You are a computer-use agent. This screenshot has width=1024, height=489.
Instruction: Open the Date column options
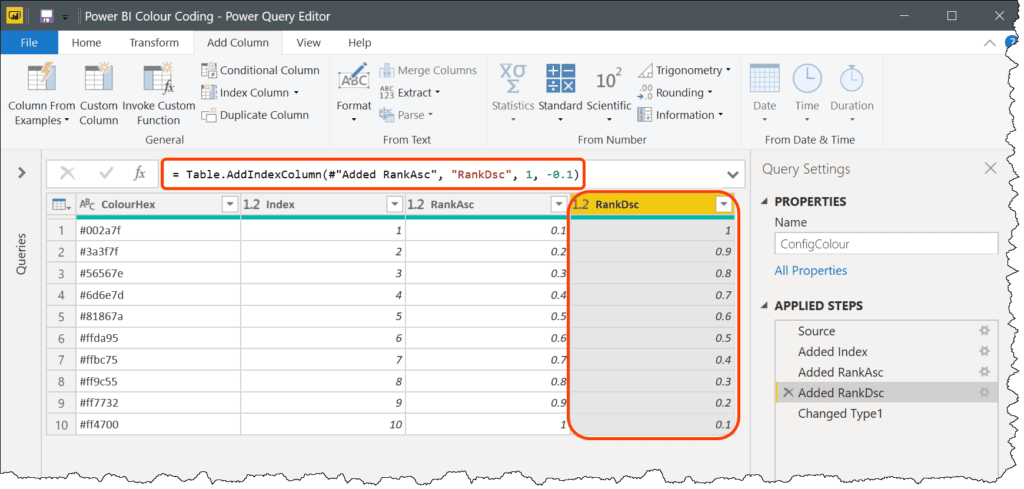(x=764, y=93)
